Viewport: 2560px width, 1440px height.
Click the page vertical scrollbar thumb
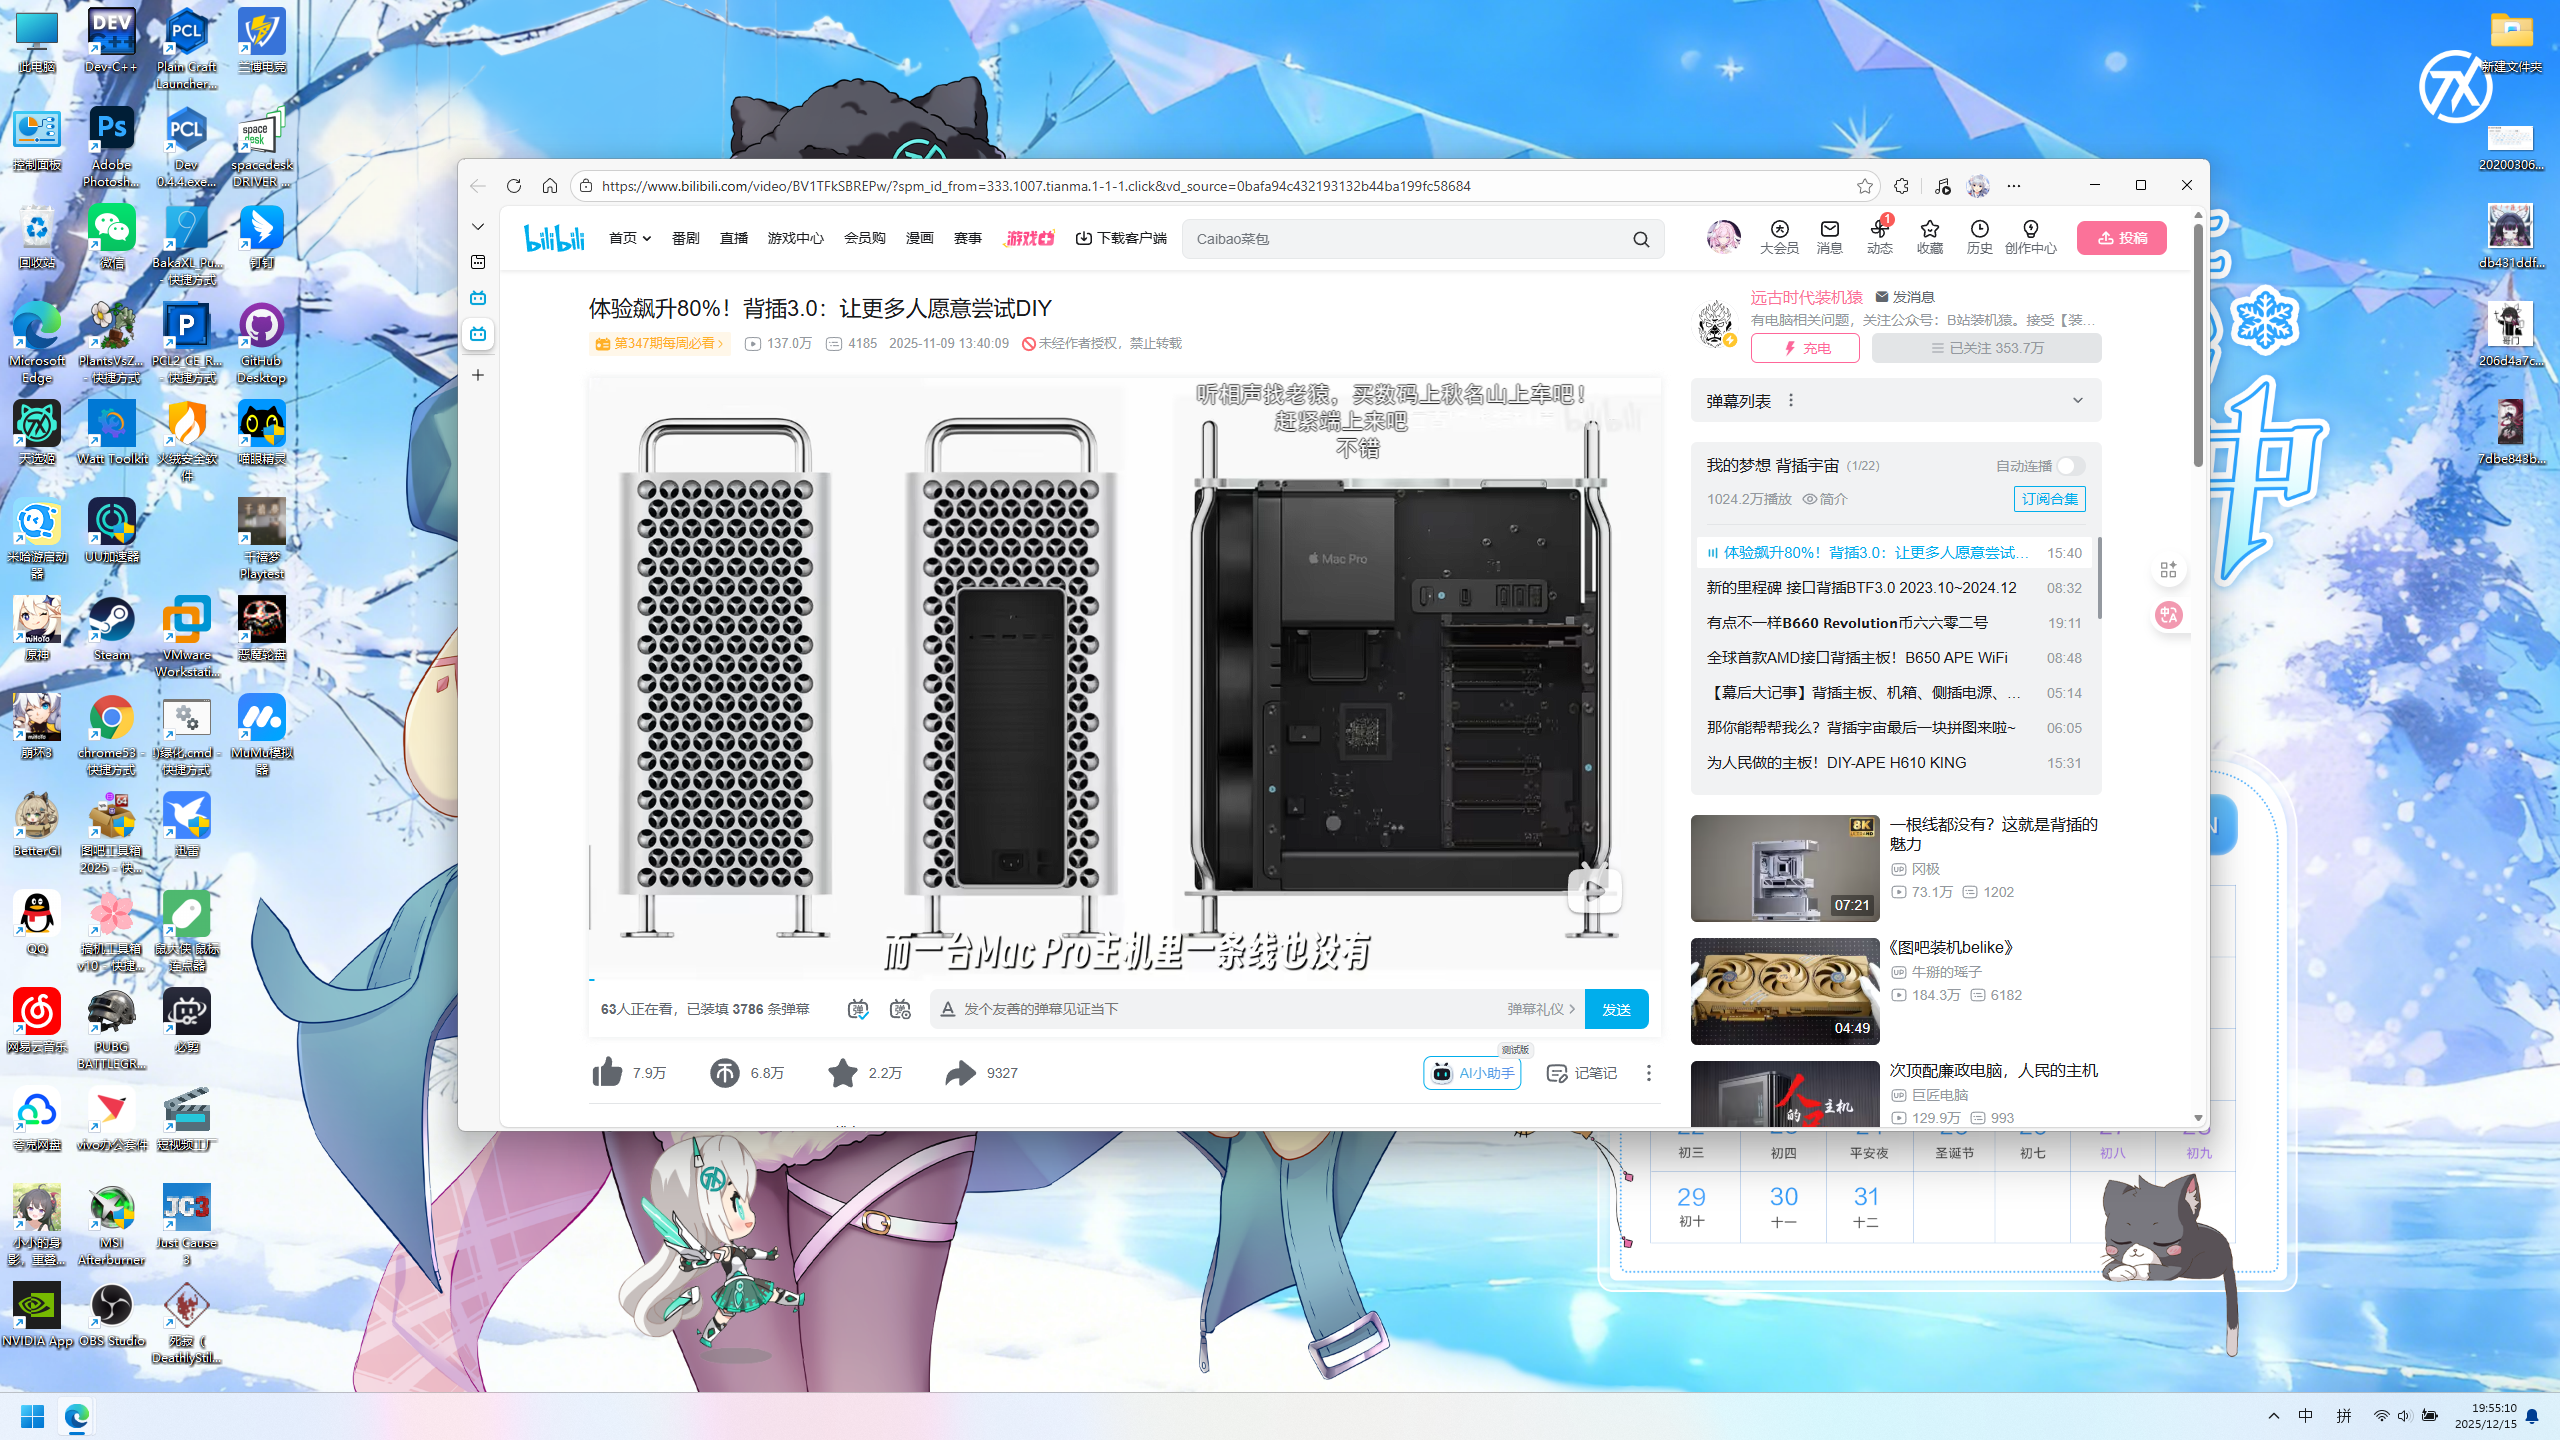pyautogui.click(x=2198, y=345)
